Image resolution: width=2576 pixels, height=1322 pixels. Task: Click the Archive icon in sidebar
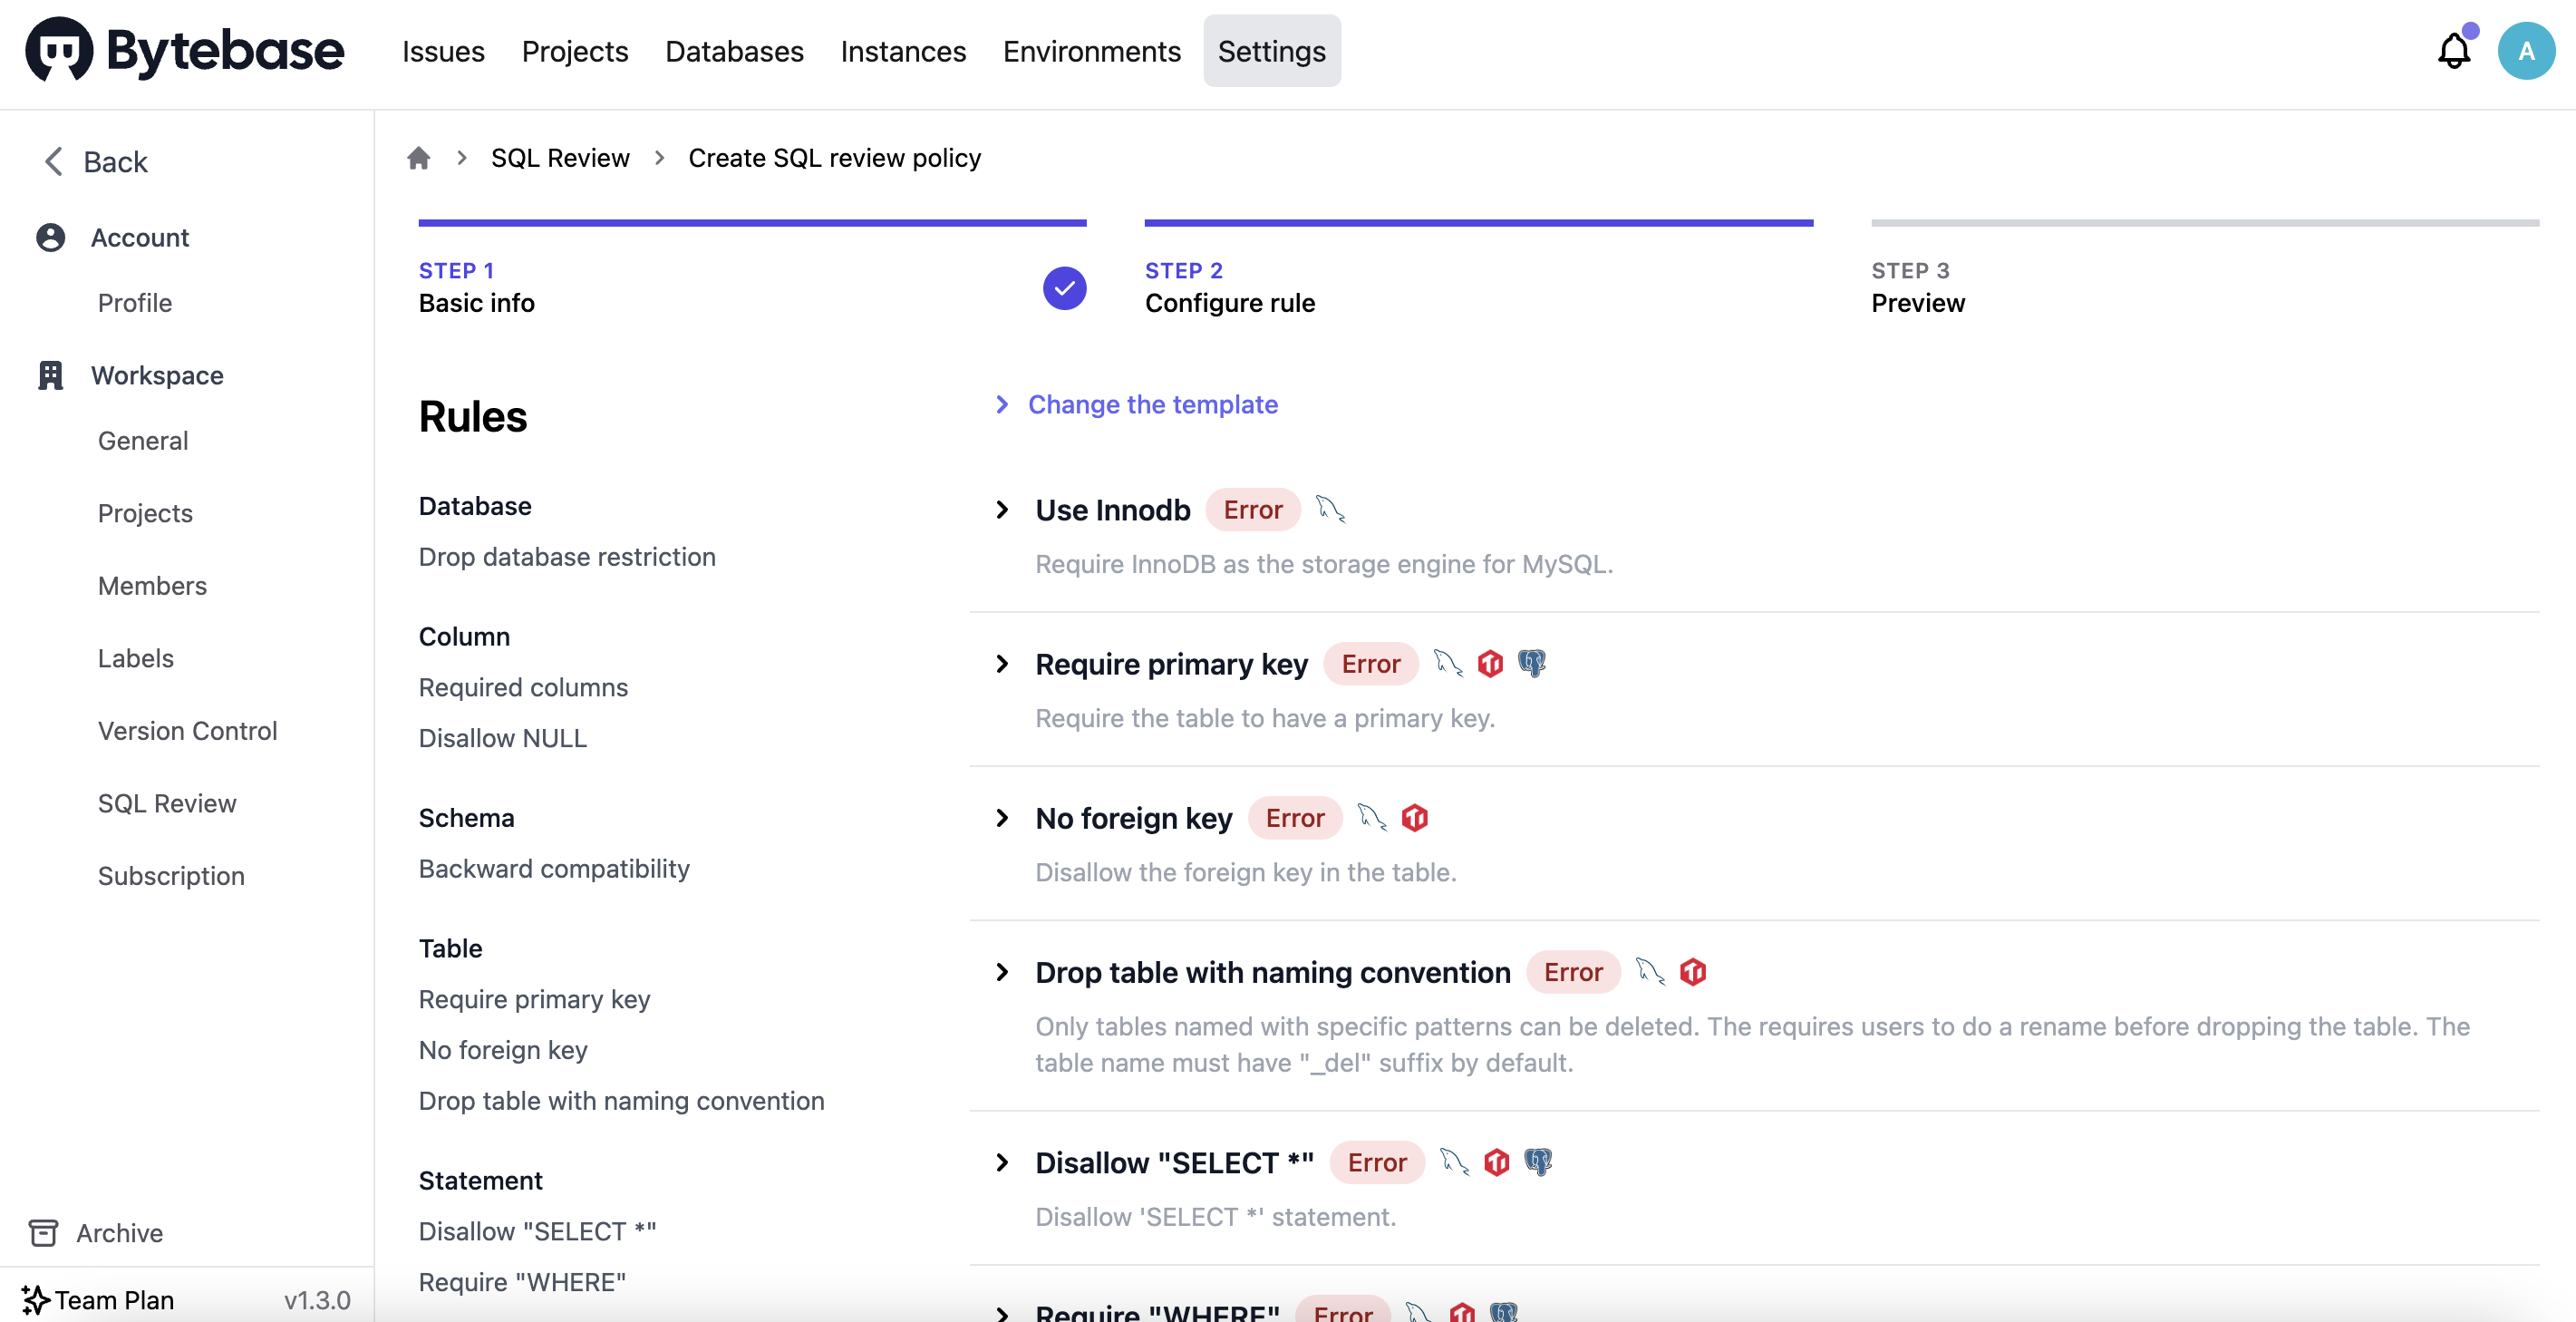click(43, 1233)
